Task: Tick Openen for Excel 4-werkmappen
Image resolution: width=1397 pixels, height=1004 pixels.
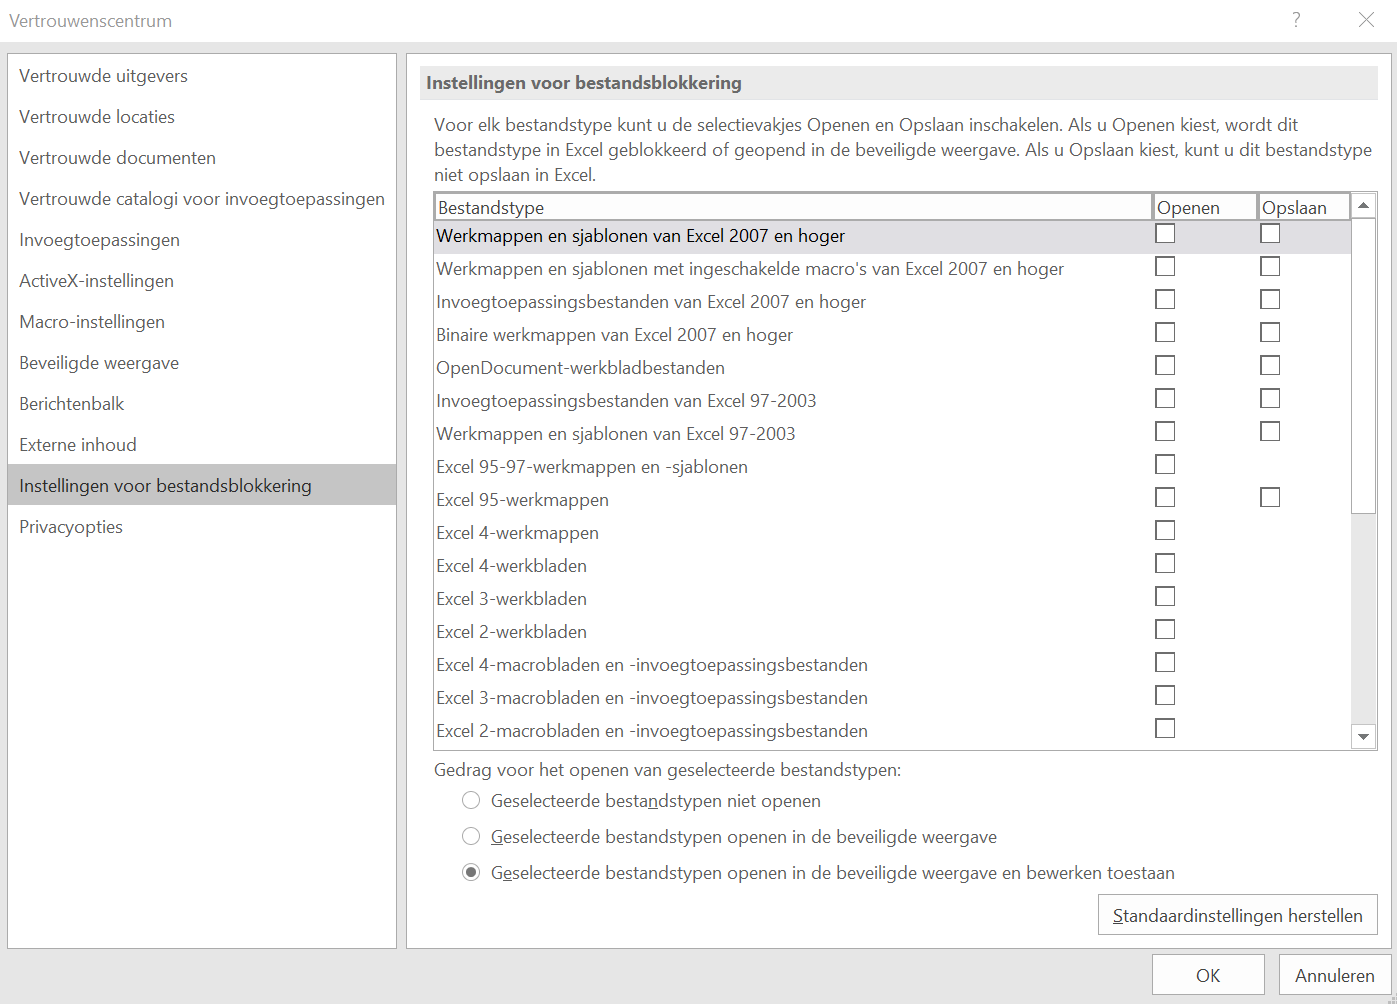Action: click(x=1165, y=531)
